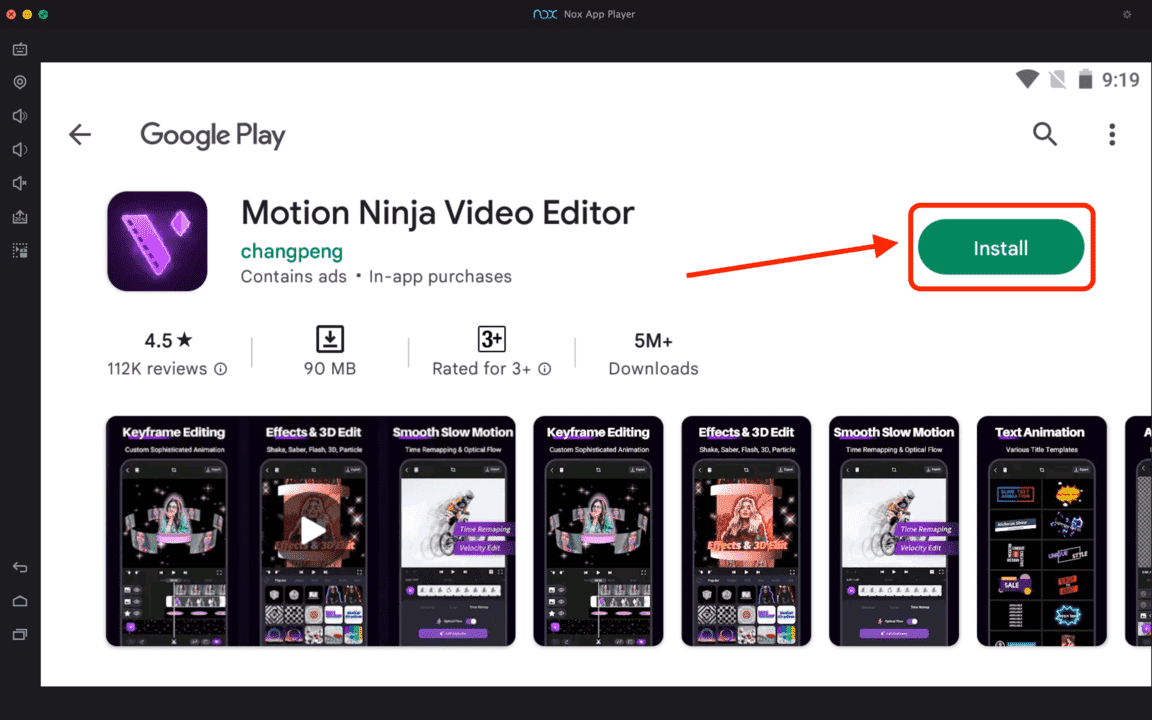Viewport: 1152px width, 720px height.
Task: Click the Google Play logo text
Action: (213, 135)
